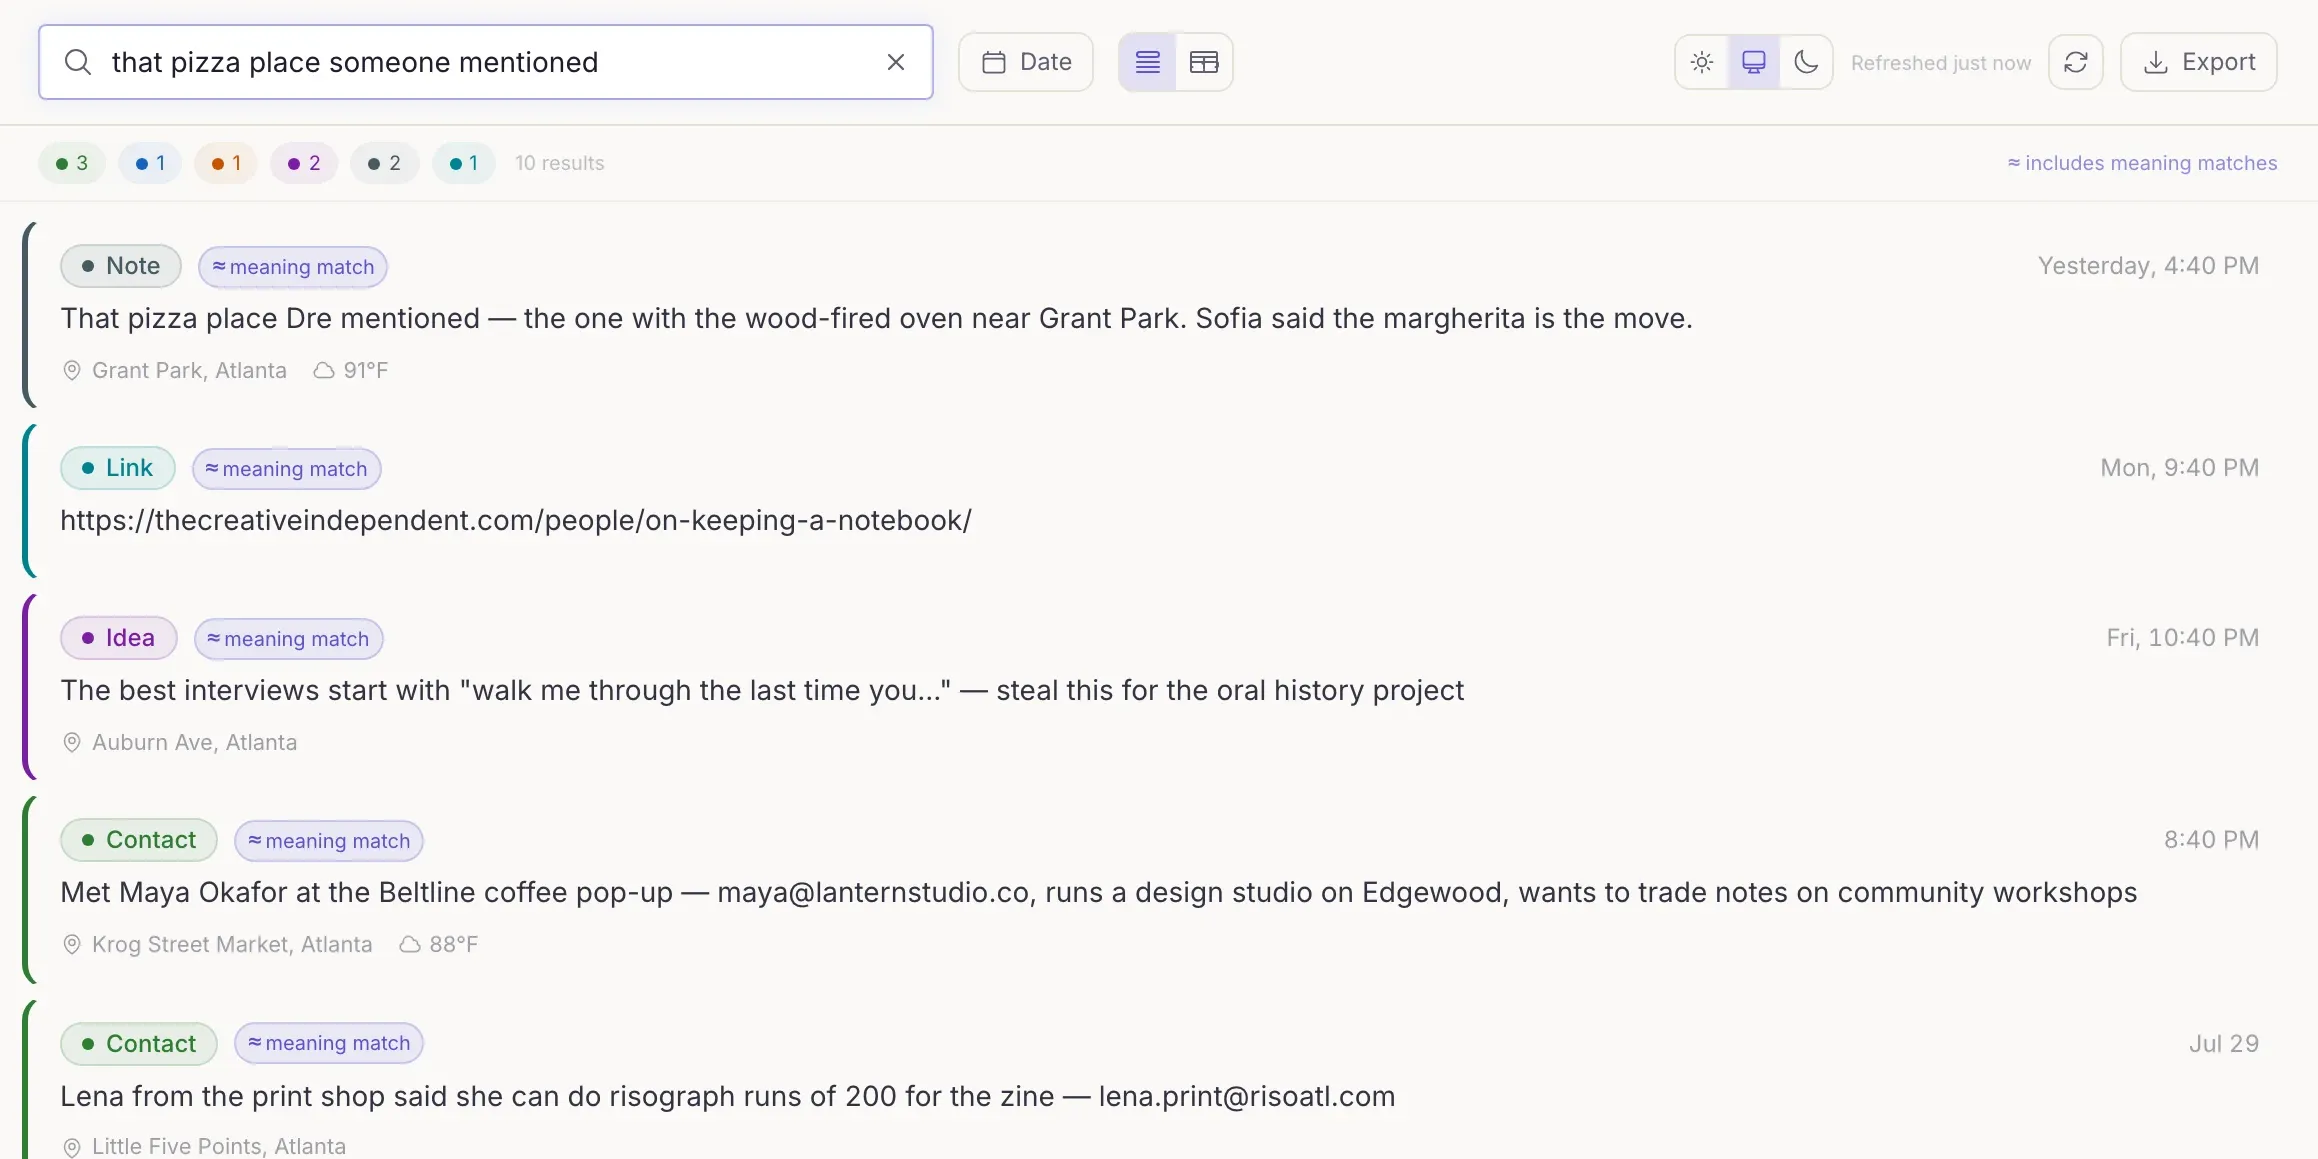The height and width of the screenshot is (1159, 2318).
Task: Click the Idea type badge
Action: [x=119, y=638]
